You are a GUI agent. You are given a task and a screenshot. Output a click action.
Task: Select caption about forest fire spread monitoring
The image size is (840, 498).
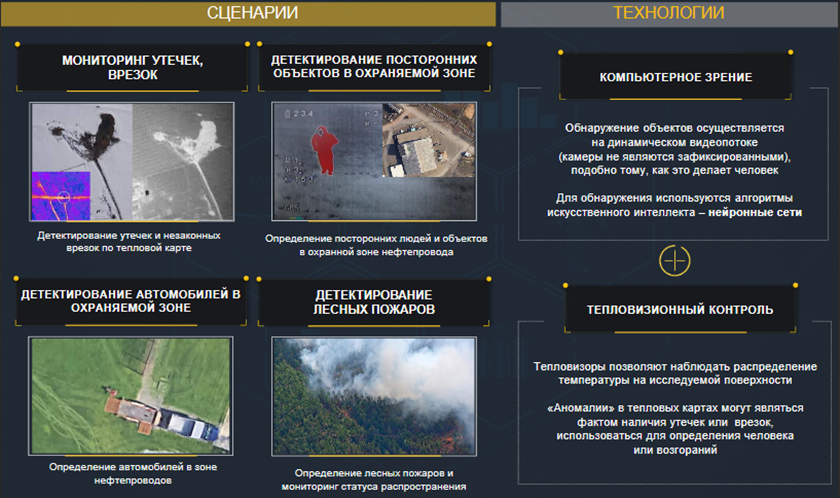click(x=374, y=479)
